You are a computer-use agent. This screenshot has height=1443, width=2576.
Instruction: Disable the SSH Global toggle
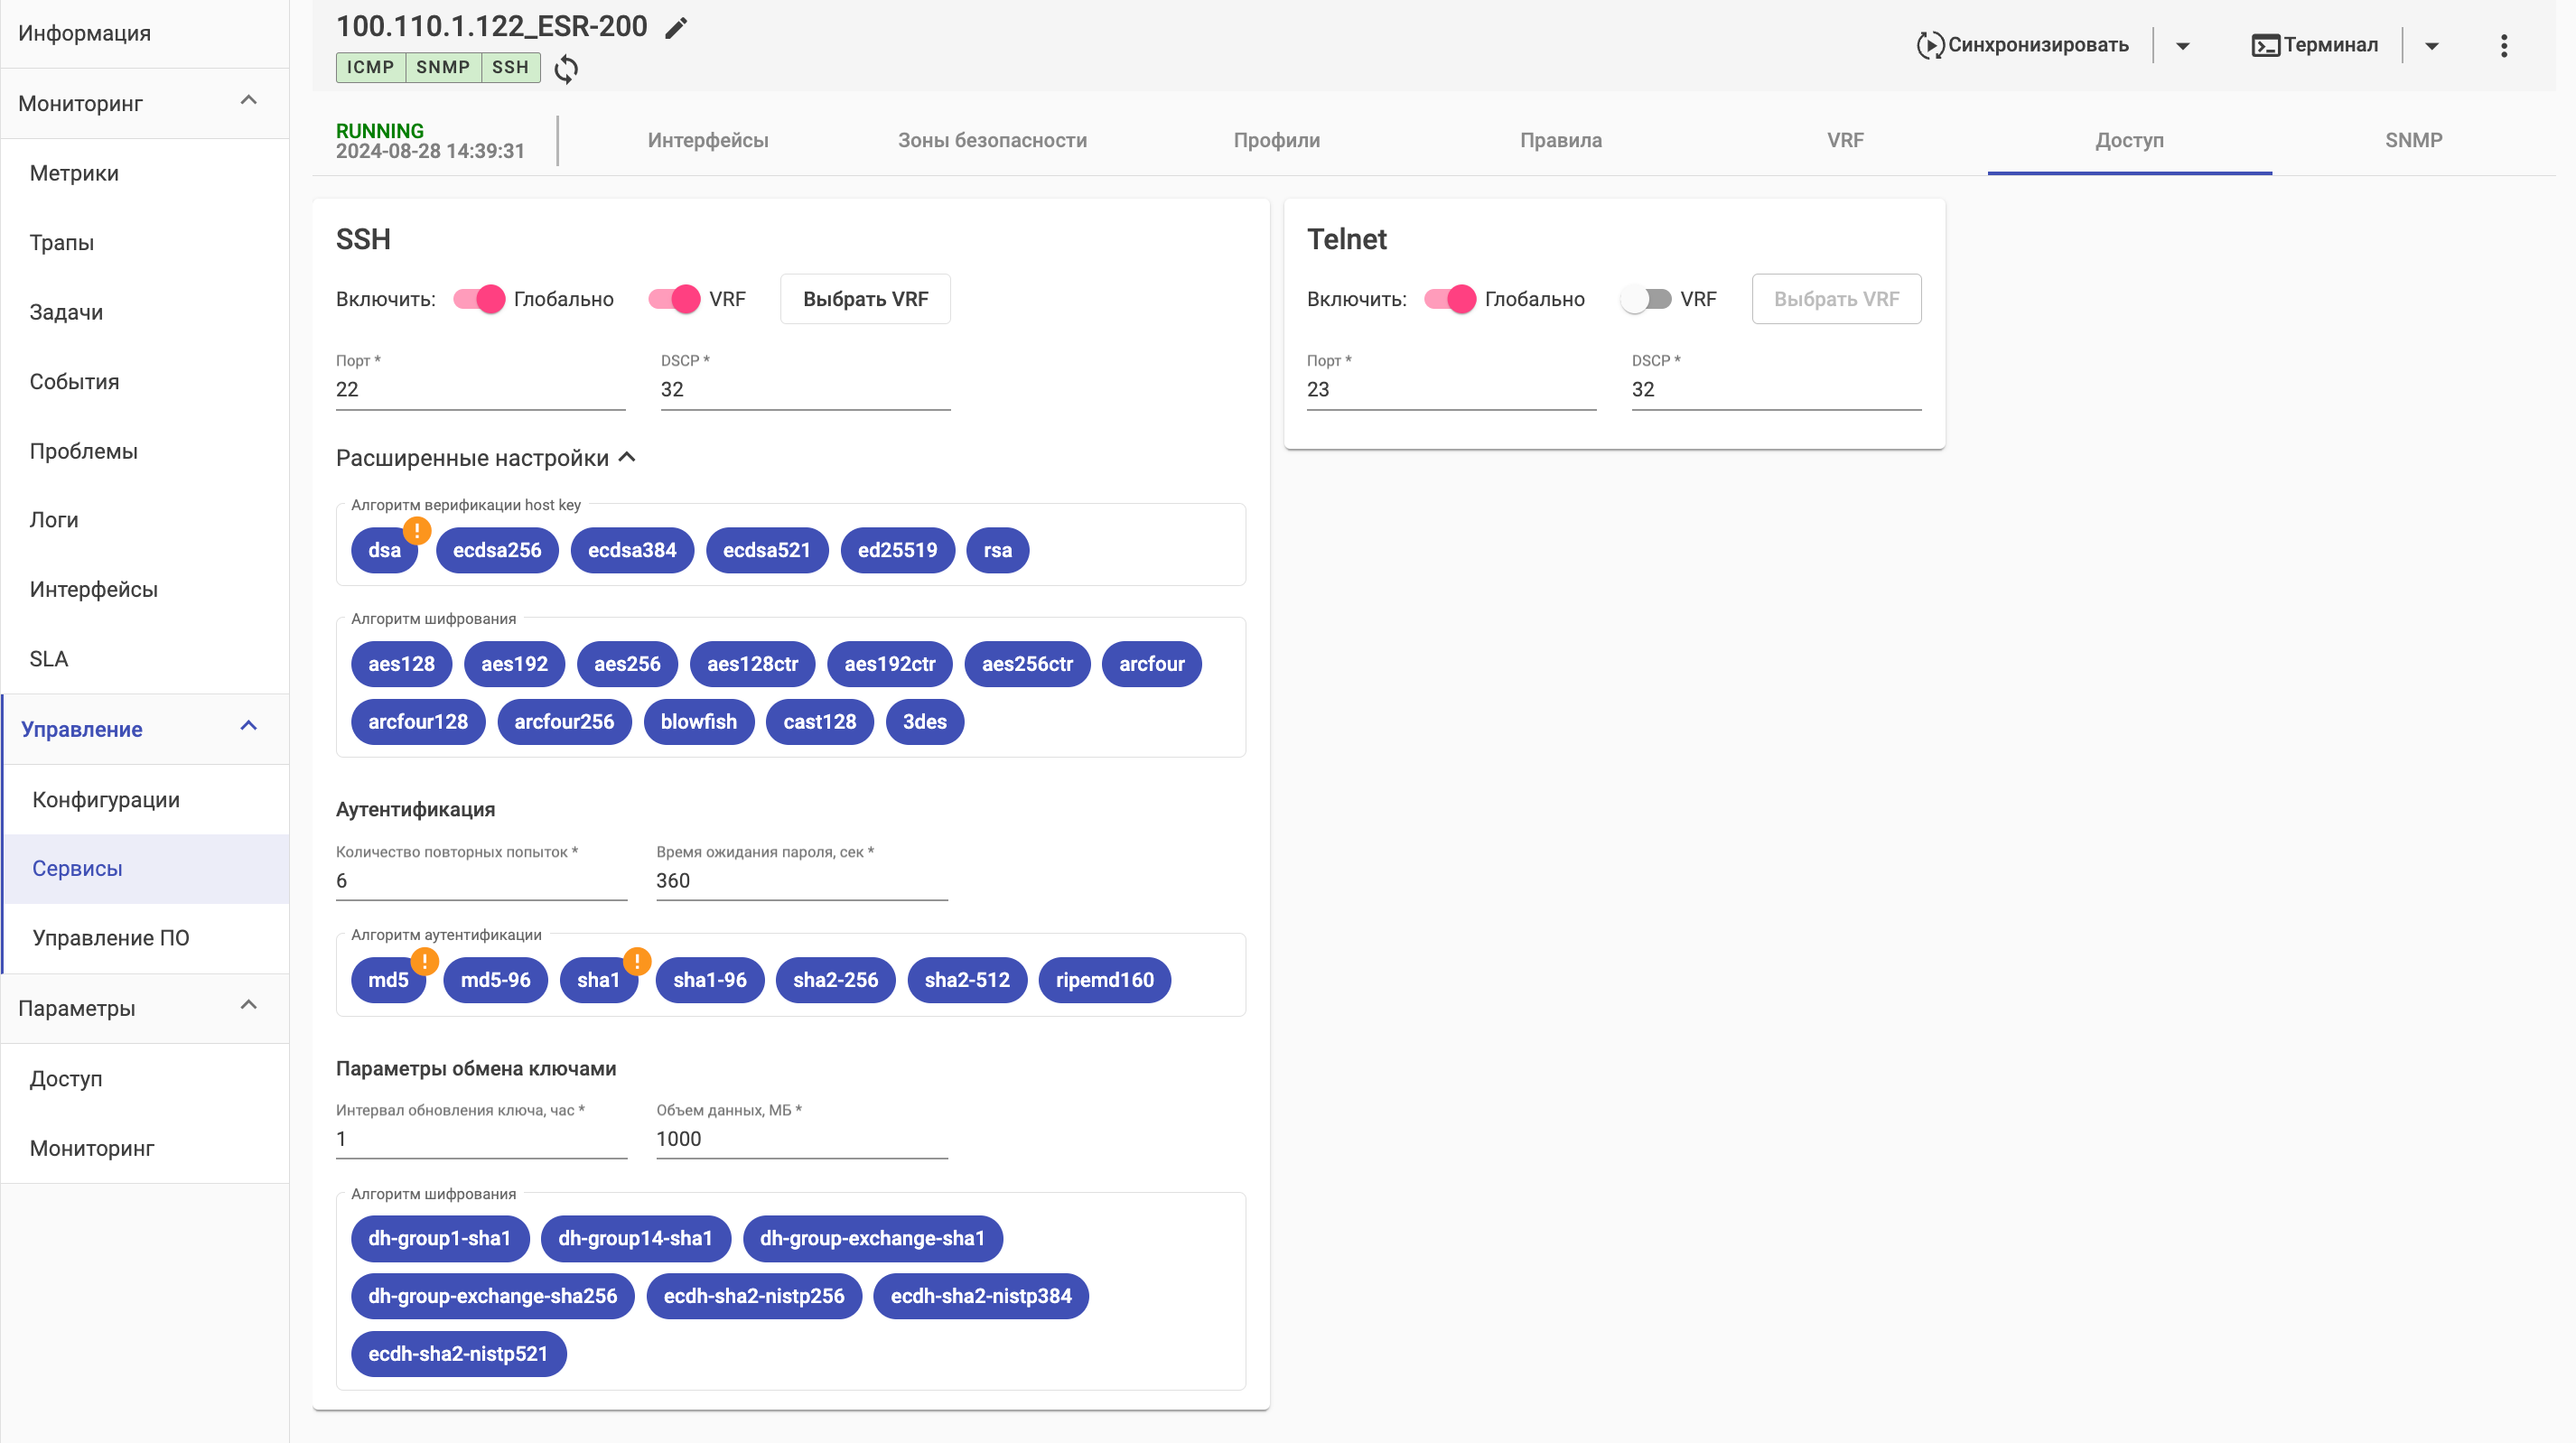[x=479, y=299]
